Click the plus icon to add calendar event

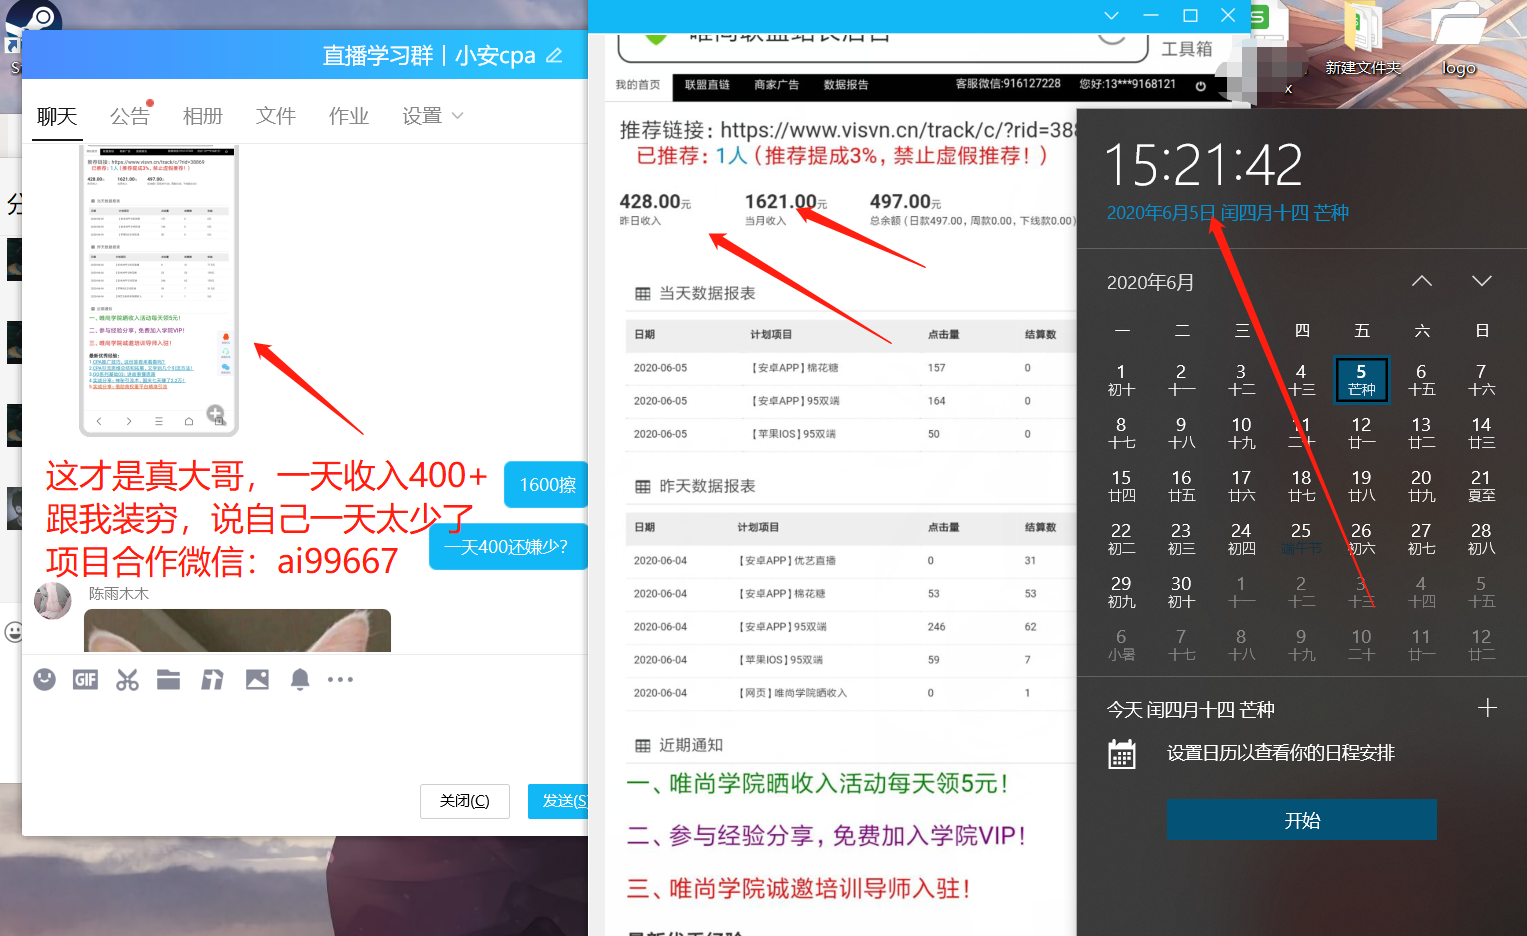(x=1487, y=708)
